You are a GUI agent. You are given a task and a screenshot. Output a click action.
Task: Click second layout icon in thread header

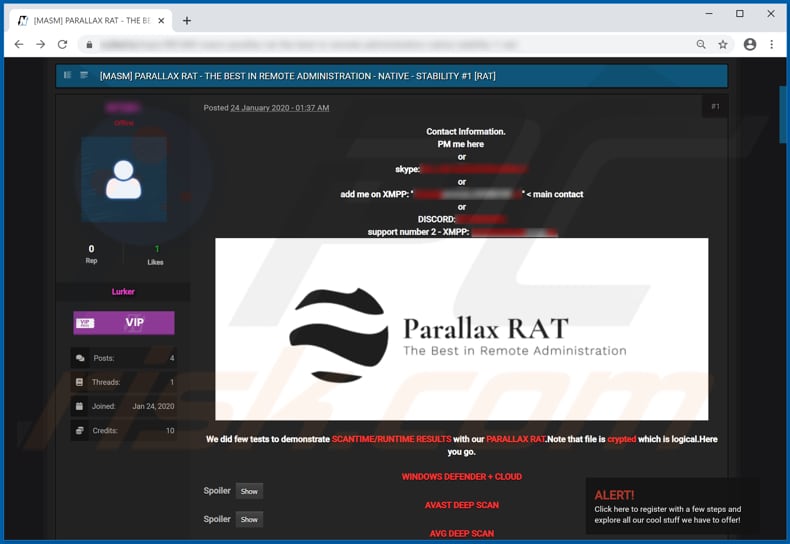84,75
